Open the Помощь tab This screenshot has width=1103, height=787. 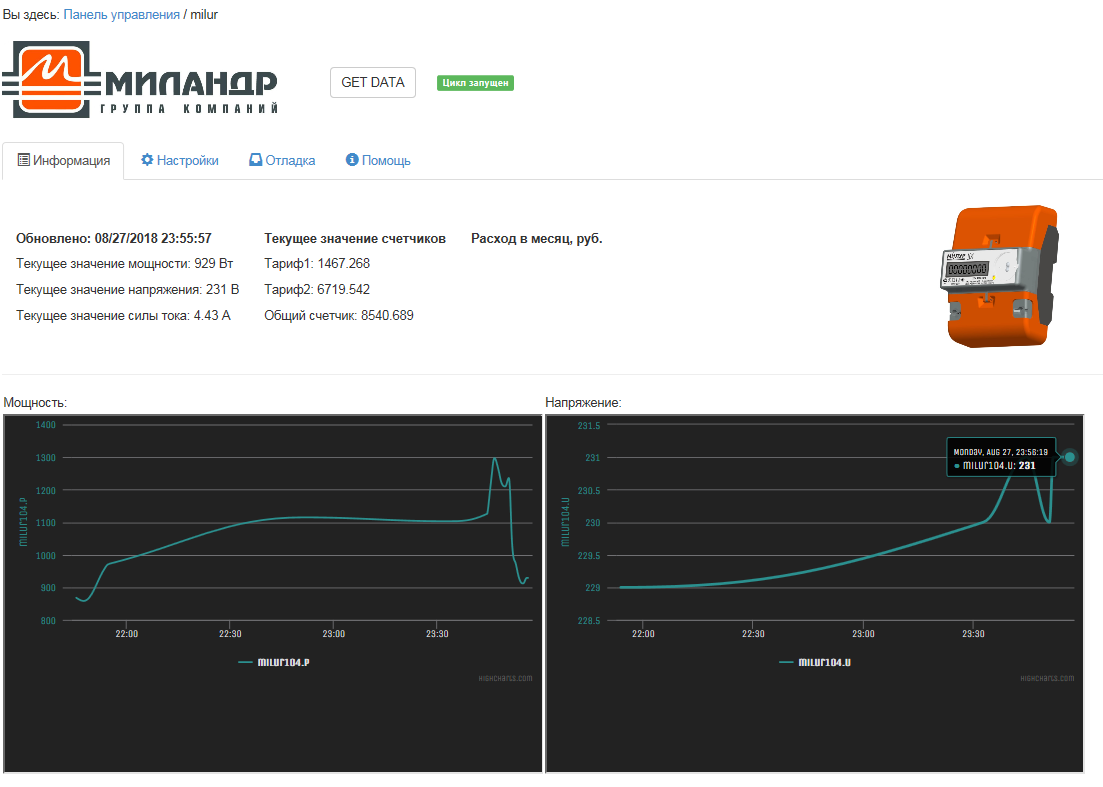point(378,160)
